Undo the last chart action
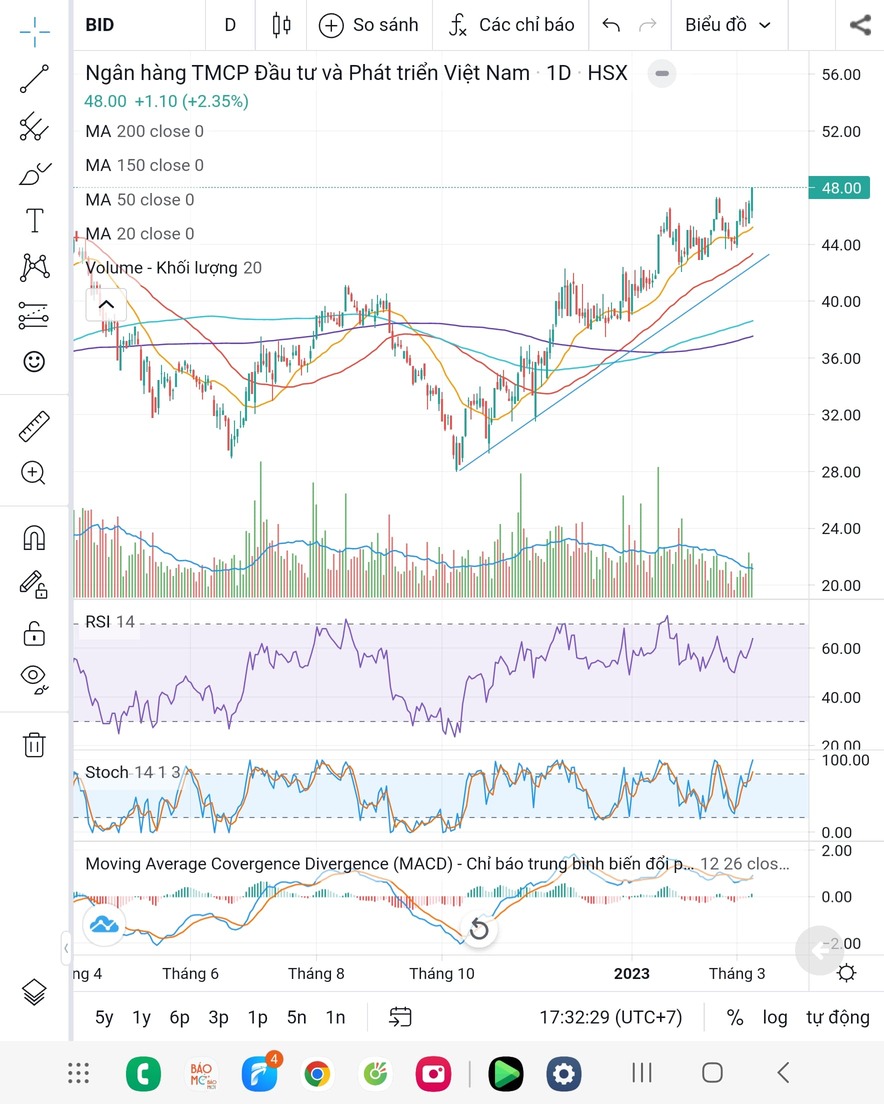The width and height of the screenshot is (884, 1104). pos(611,25)
